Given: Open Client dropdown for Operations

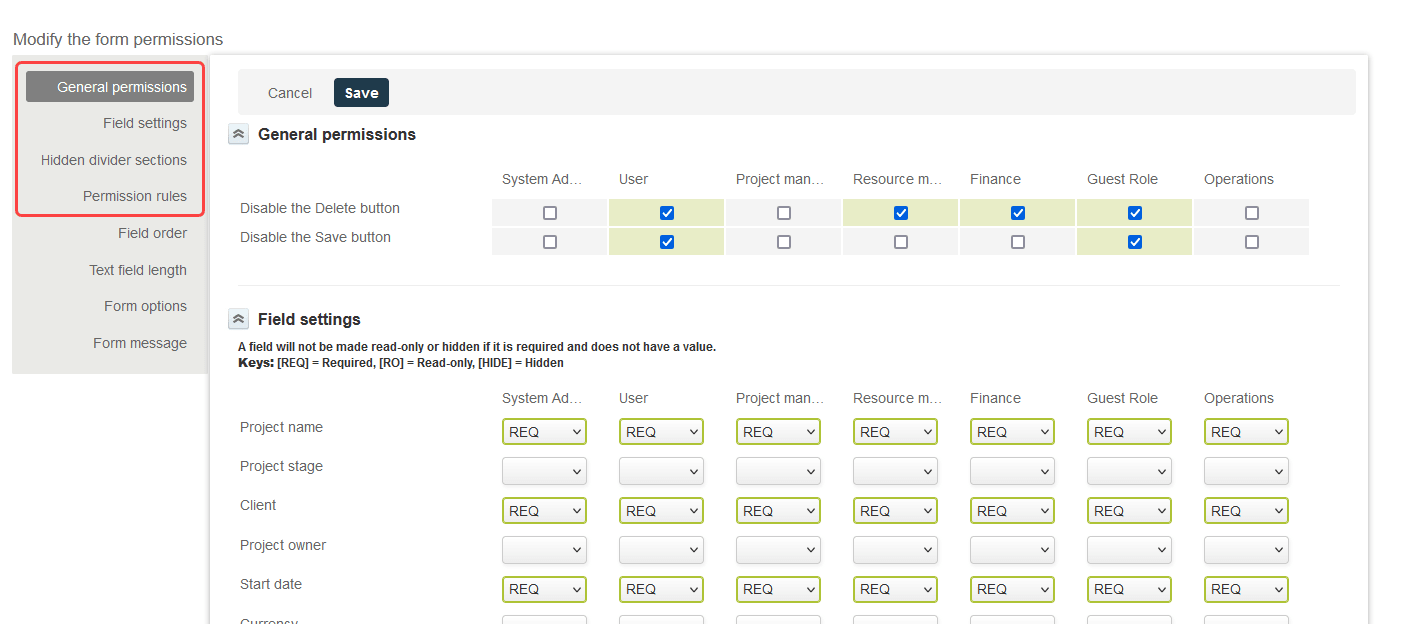Looking at the screenshot, I should coord(1246,511).
